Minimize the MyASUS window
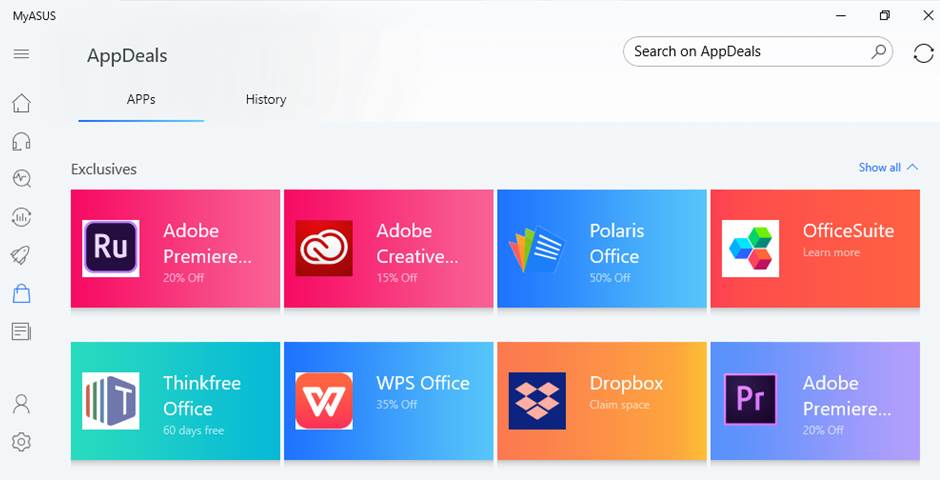Viewport: 940px width, 480px height. point(841,16)
